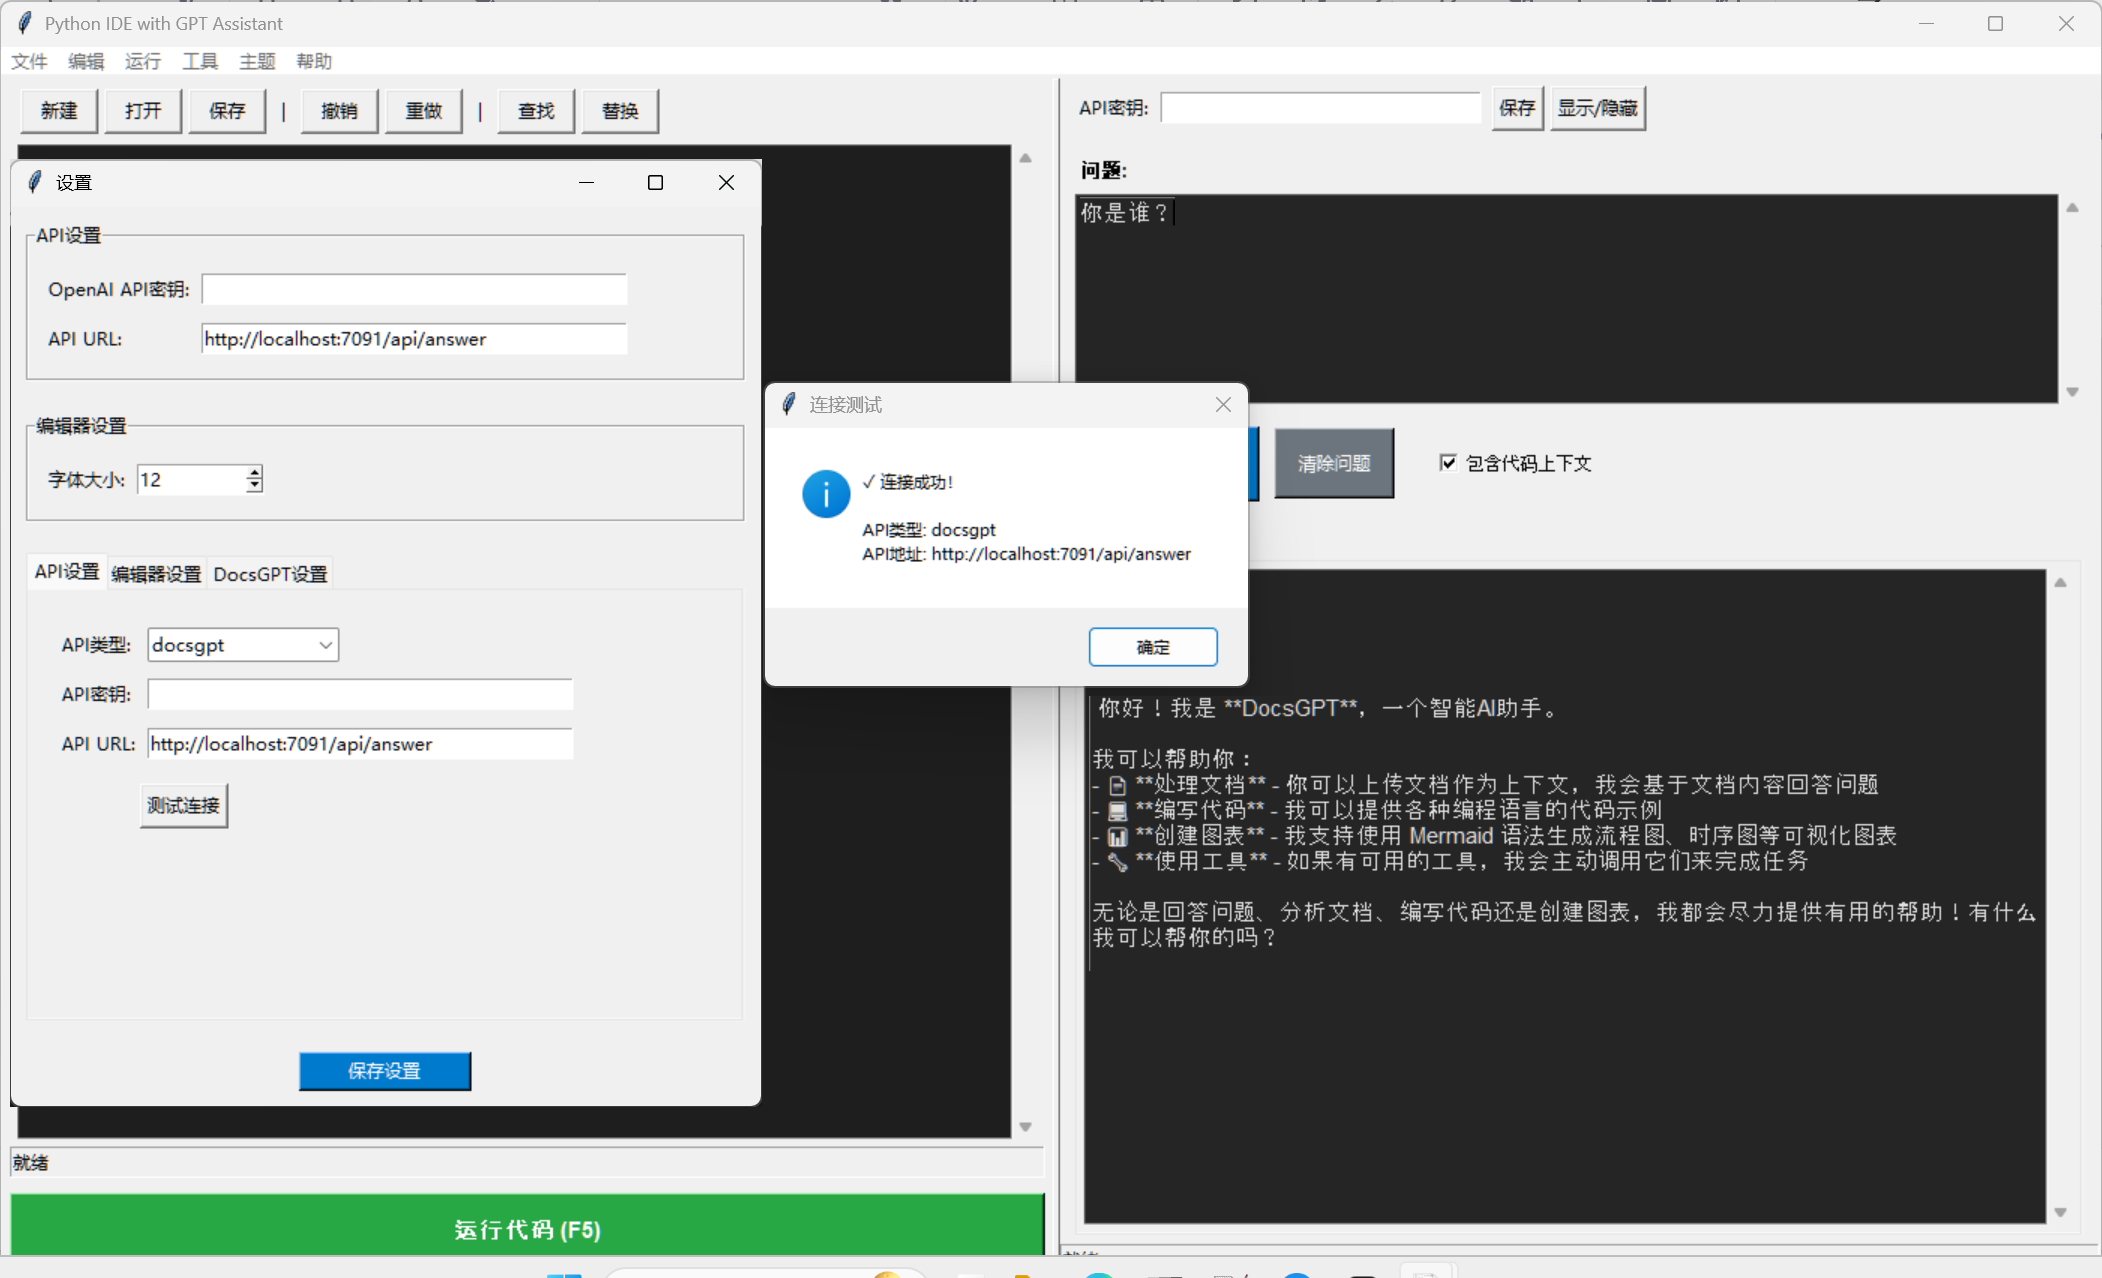Expand the API类型 docsgpt dropdown
This screenshot has width=2102, height=1278.
(325, 645)
